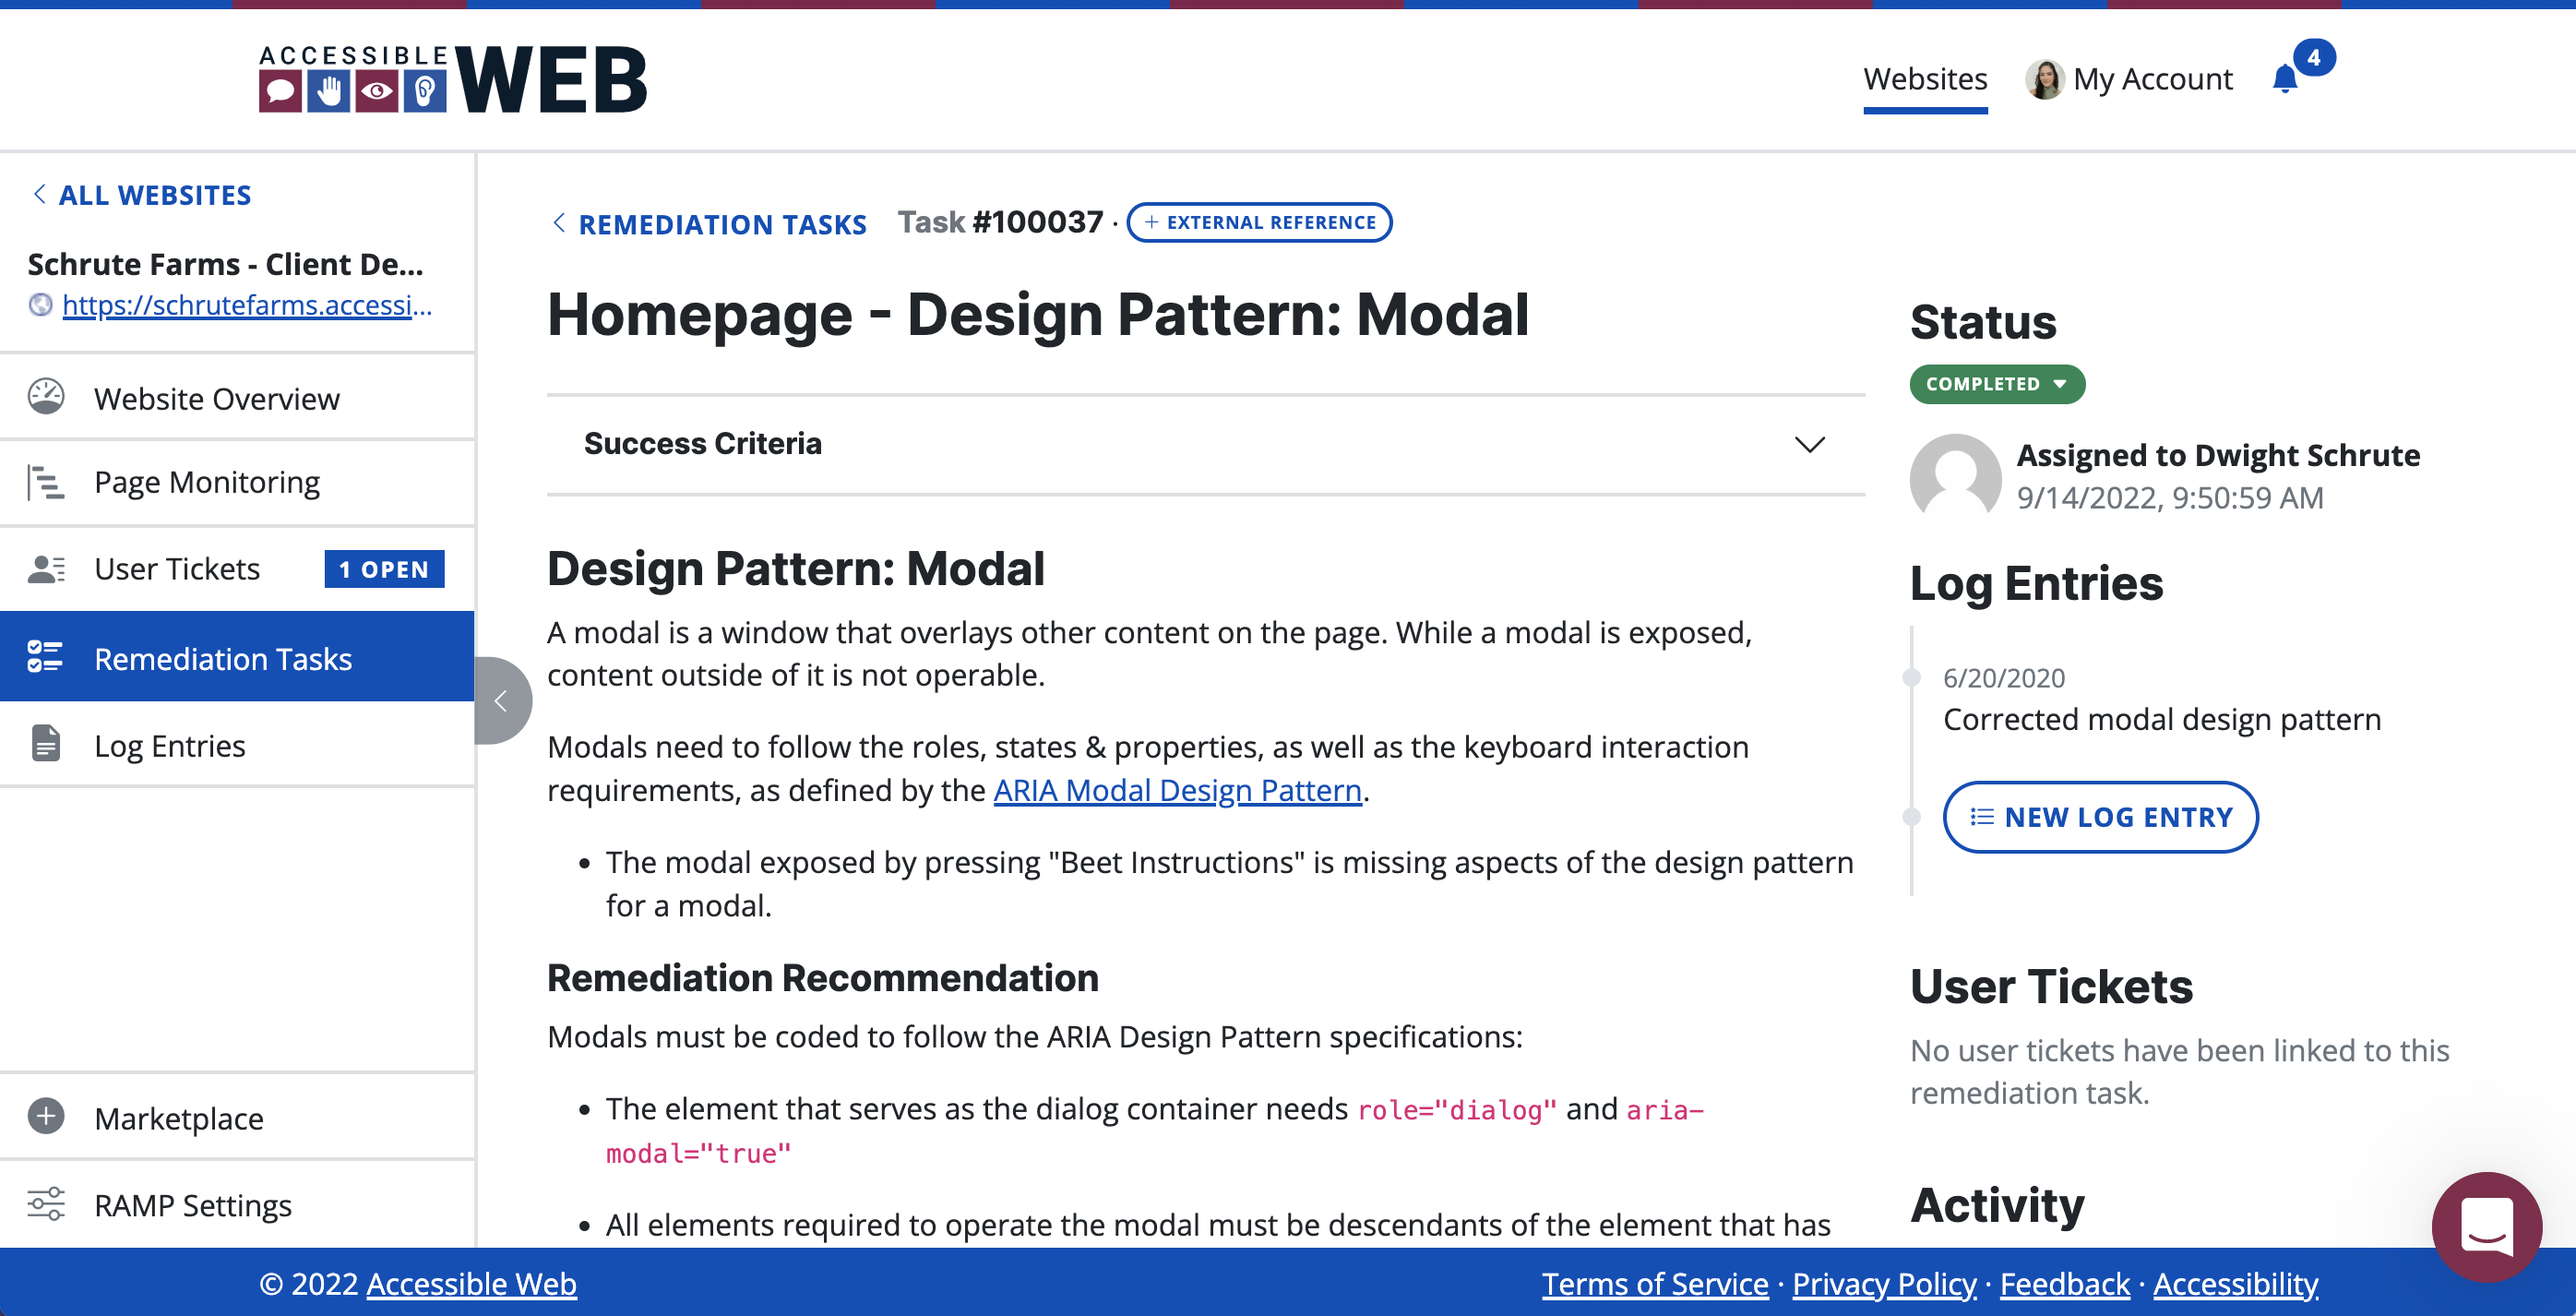Open Accessible Web footer link
The width and height of the screenshot is (2576, 1316).
tap(471, 1283)
